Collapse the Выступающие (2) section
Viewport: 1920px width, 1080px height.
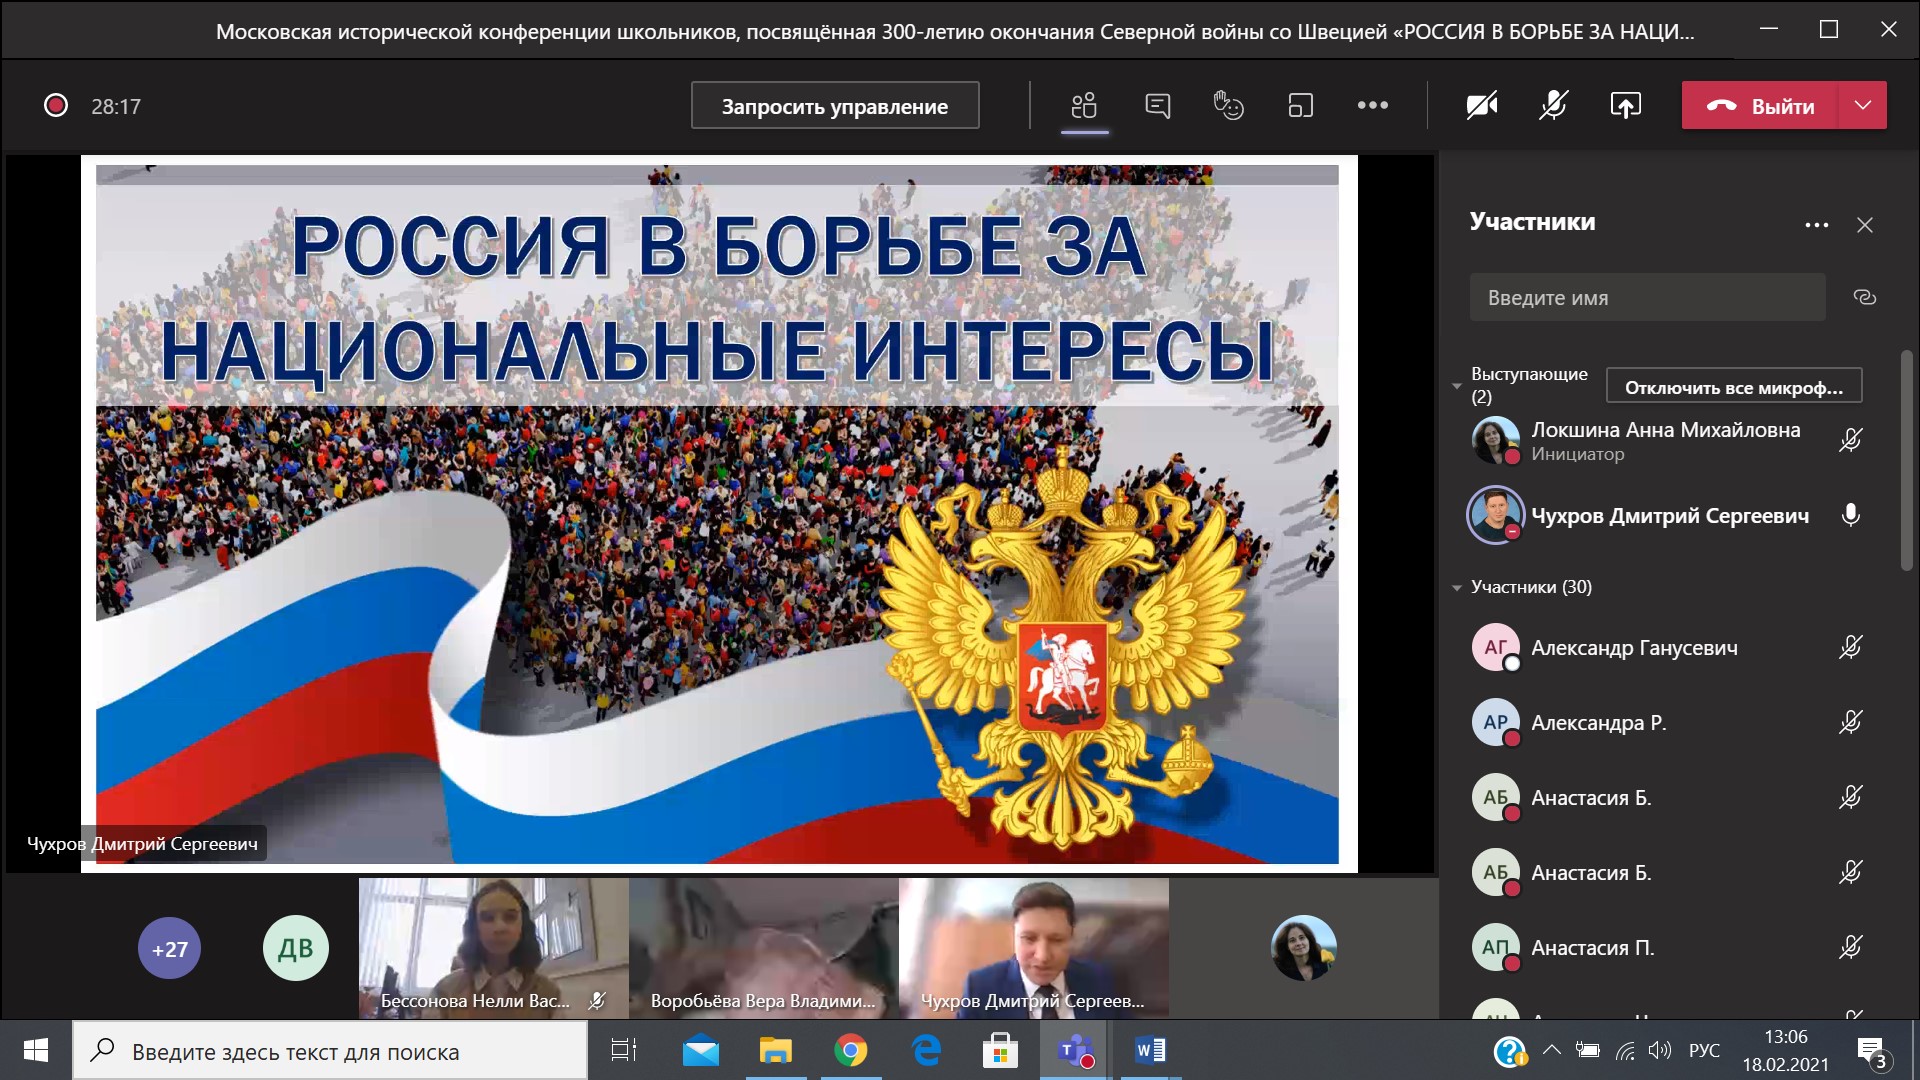[1457, 386]
